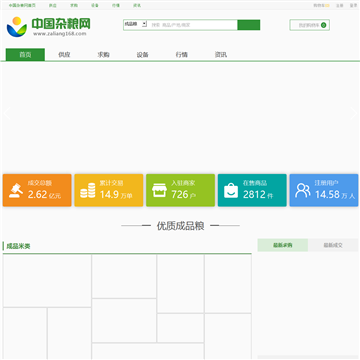Open the 设备 navigation tab
This screenshot has height=360, width=360.
click(142, 55)
